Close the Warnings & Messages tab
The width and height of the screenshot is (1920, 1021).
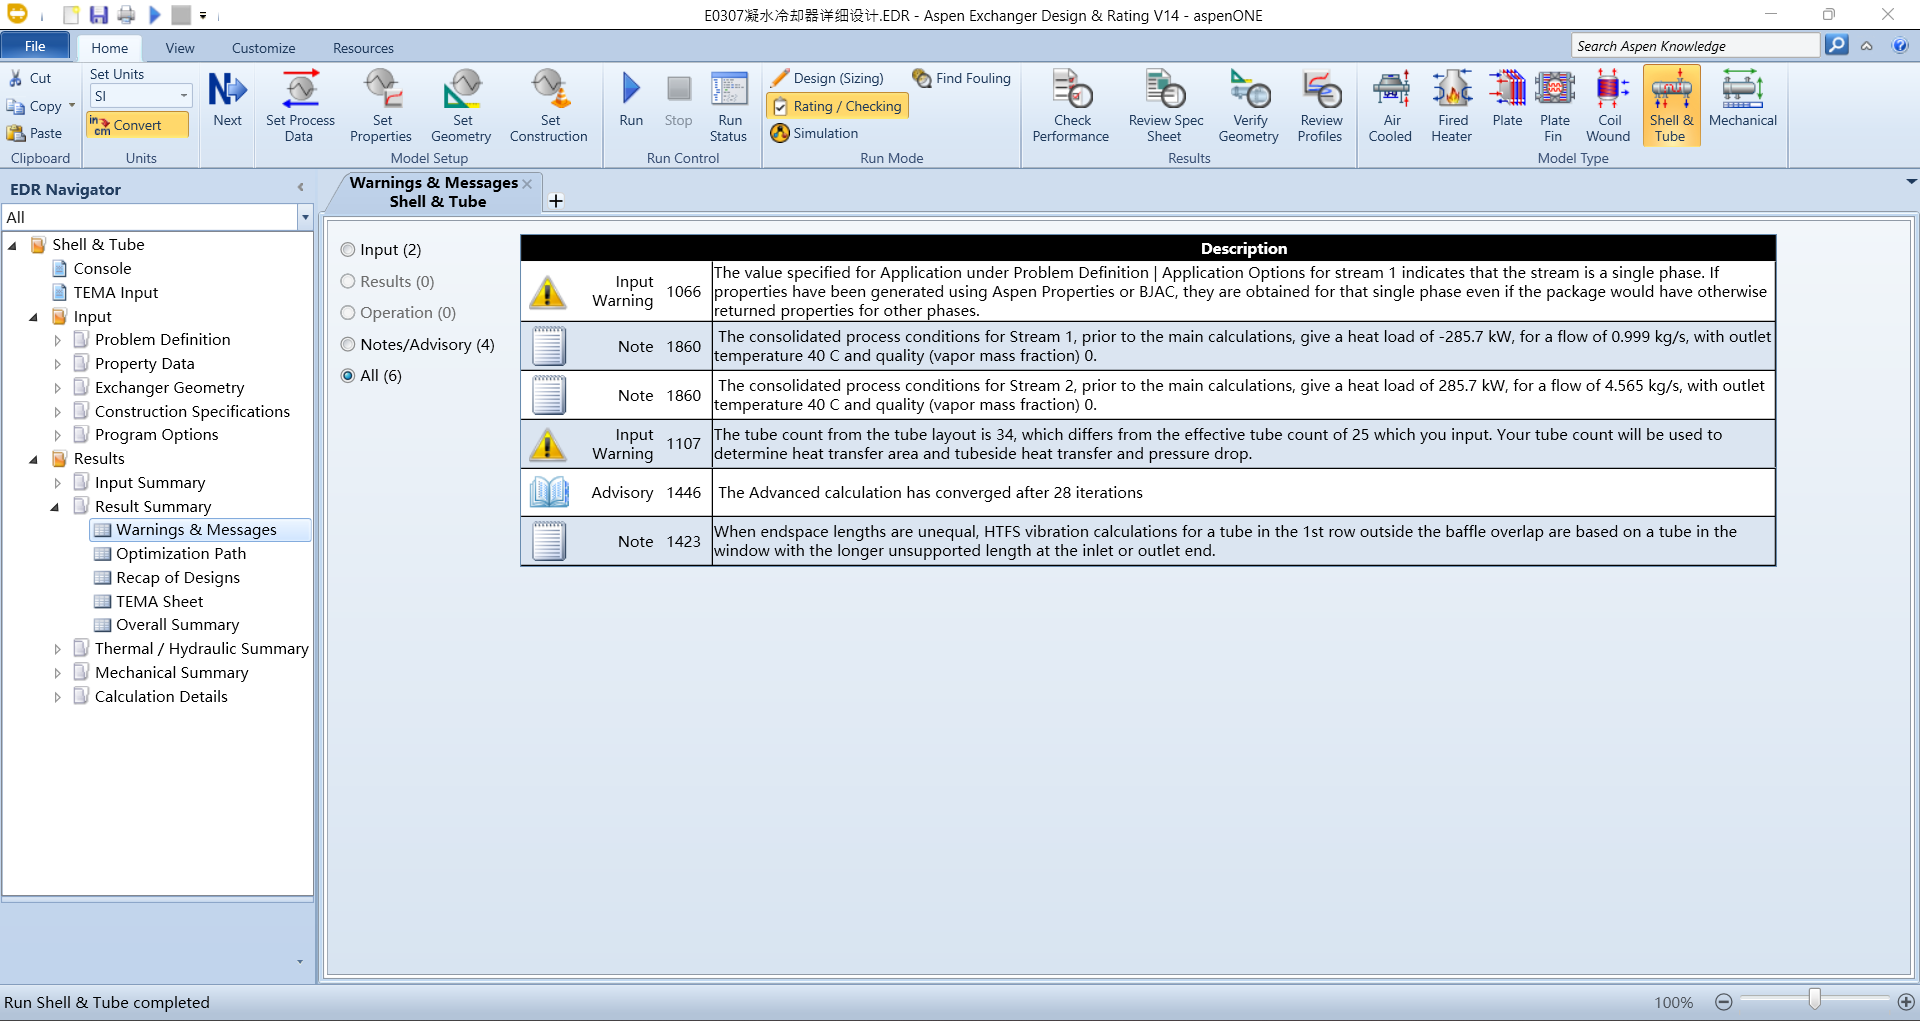point(527,183)
